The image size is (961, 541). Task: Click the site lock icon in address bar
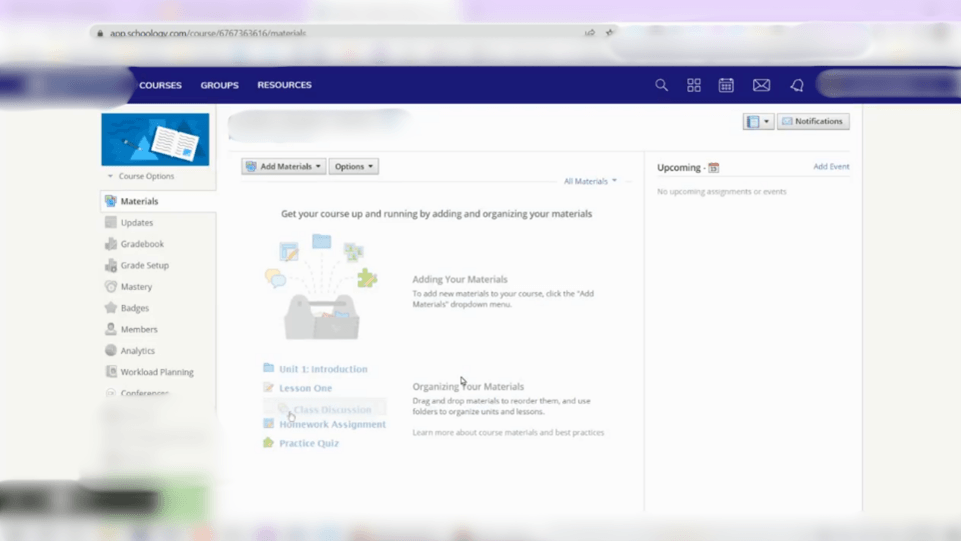pos(100,33)
